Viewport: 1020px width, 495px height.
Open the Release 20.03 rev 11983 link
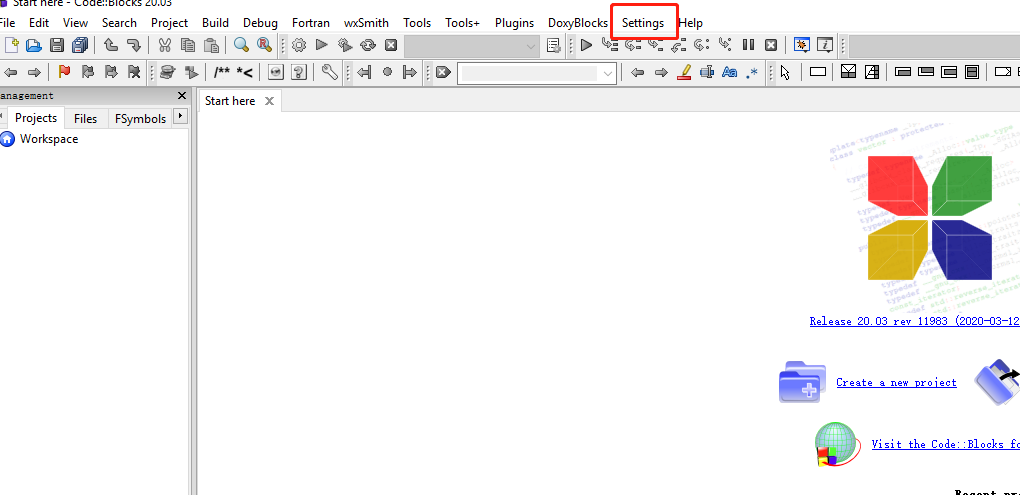click(915, 321)
